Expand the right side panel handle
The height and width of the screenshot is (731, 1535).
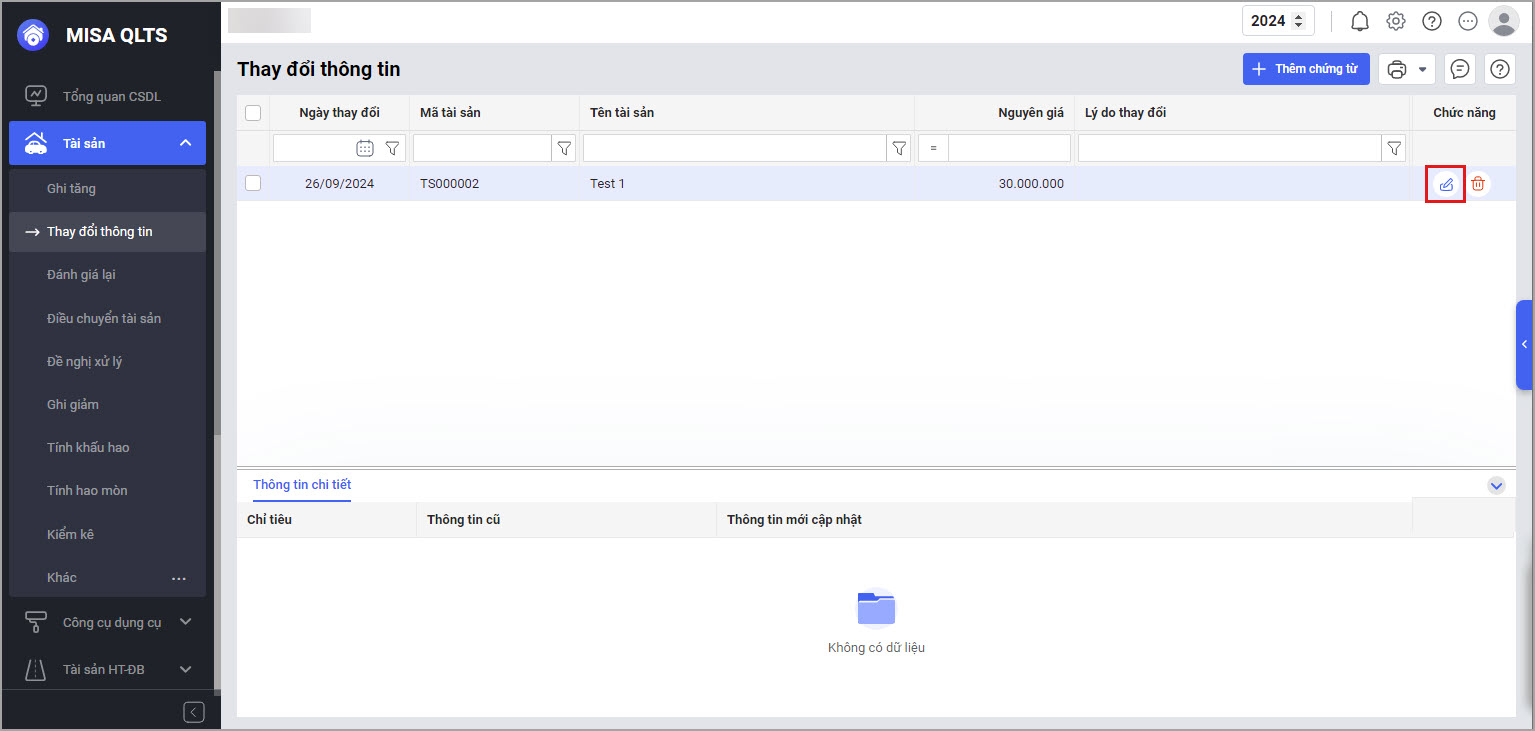(1524, 344)
